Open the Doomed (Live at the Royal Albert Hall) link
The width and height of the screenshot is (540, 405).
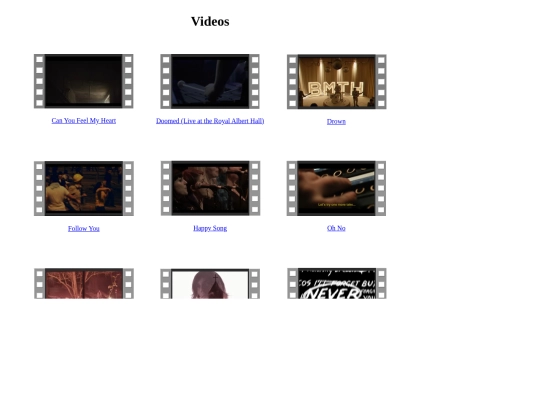(x=210, y=121)
